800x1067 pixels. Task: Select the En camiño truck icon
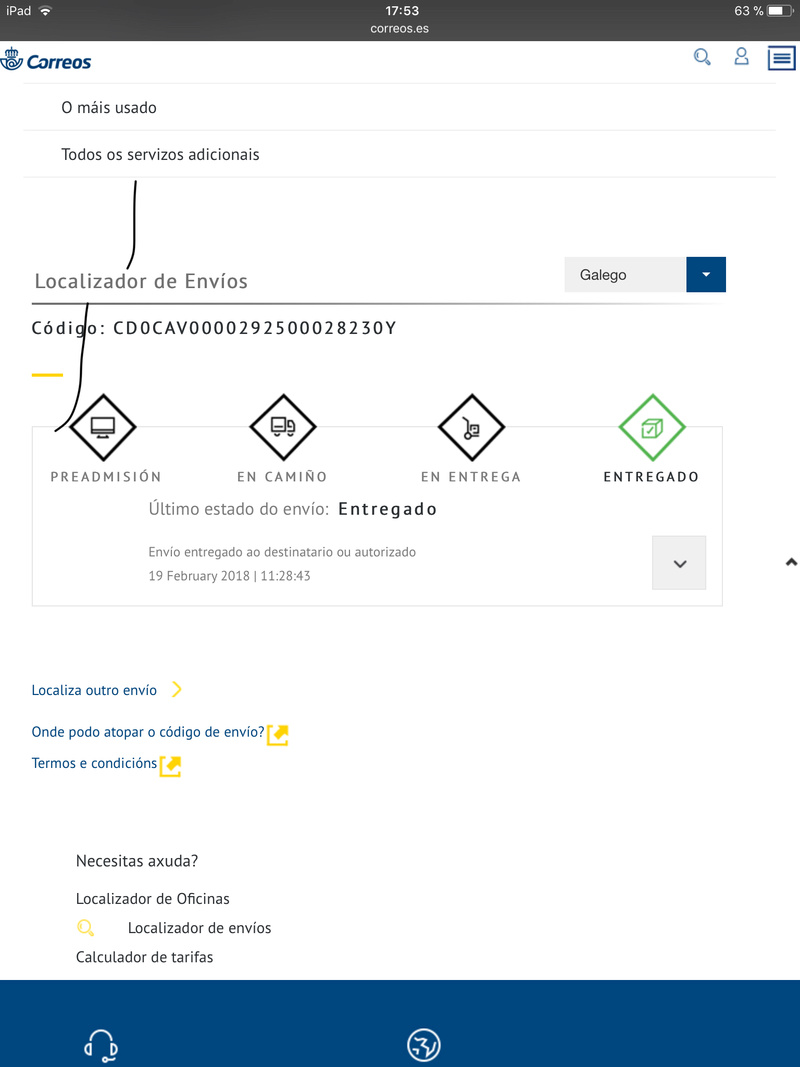click(283, 427)
